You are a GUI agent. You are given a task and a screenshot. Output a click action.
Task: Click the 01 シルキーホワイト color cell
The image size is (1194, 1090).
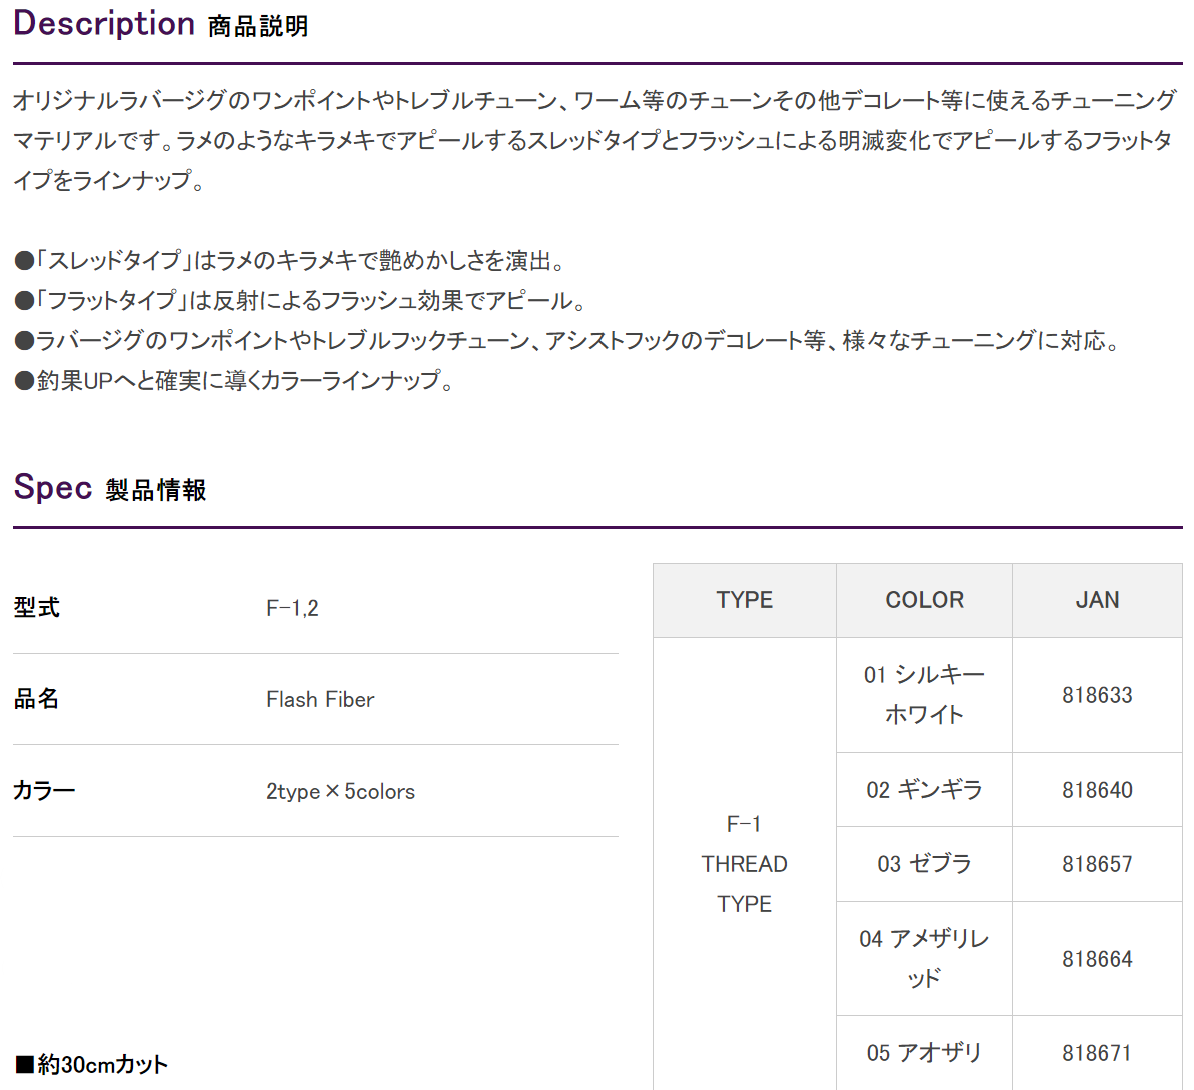(924, 695)
